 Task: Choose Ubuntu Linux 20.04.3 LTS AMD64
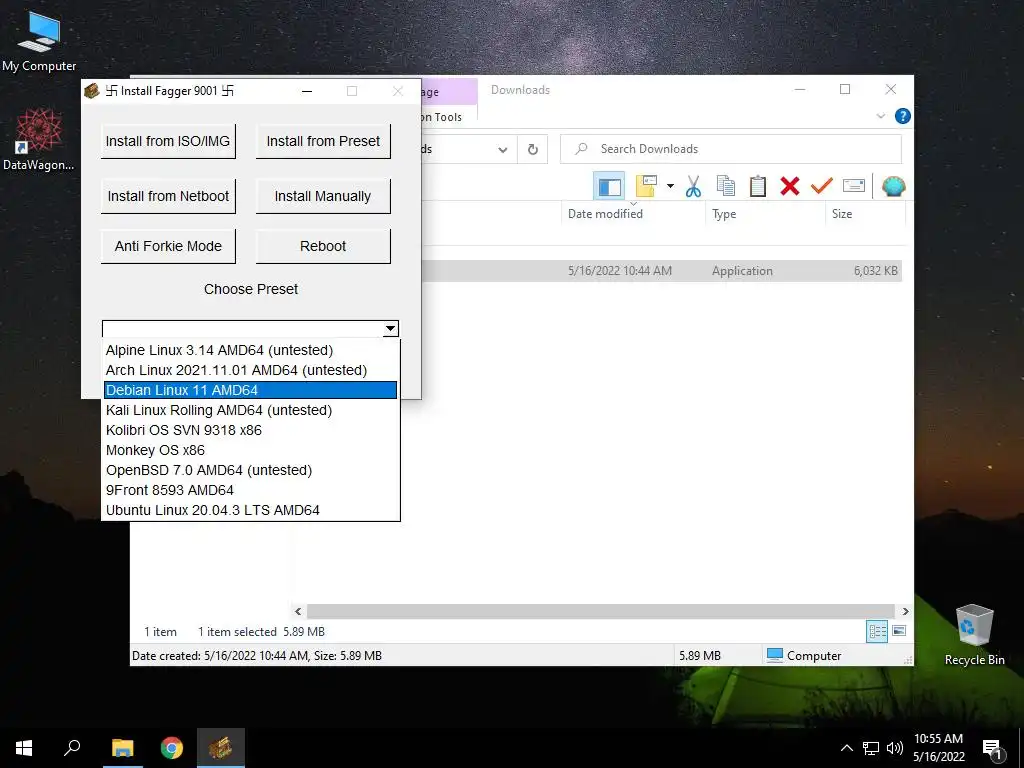point(251,510)
